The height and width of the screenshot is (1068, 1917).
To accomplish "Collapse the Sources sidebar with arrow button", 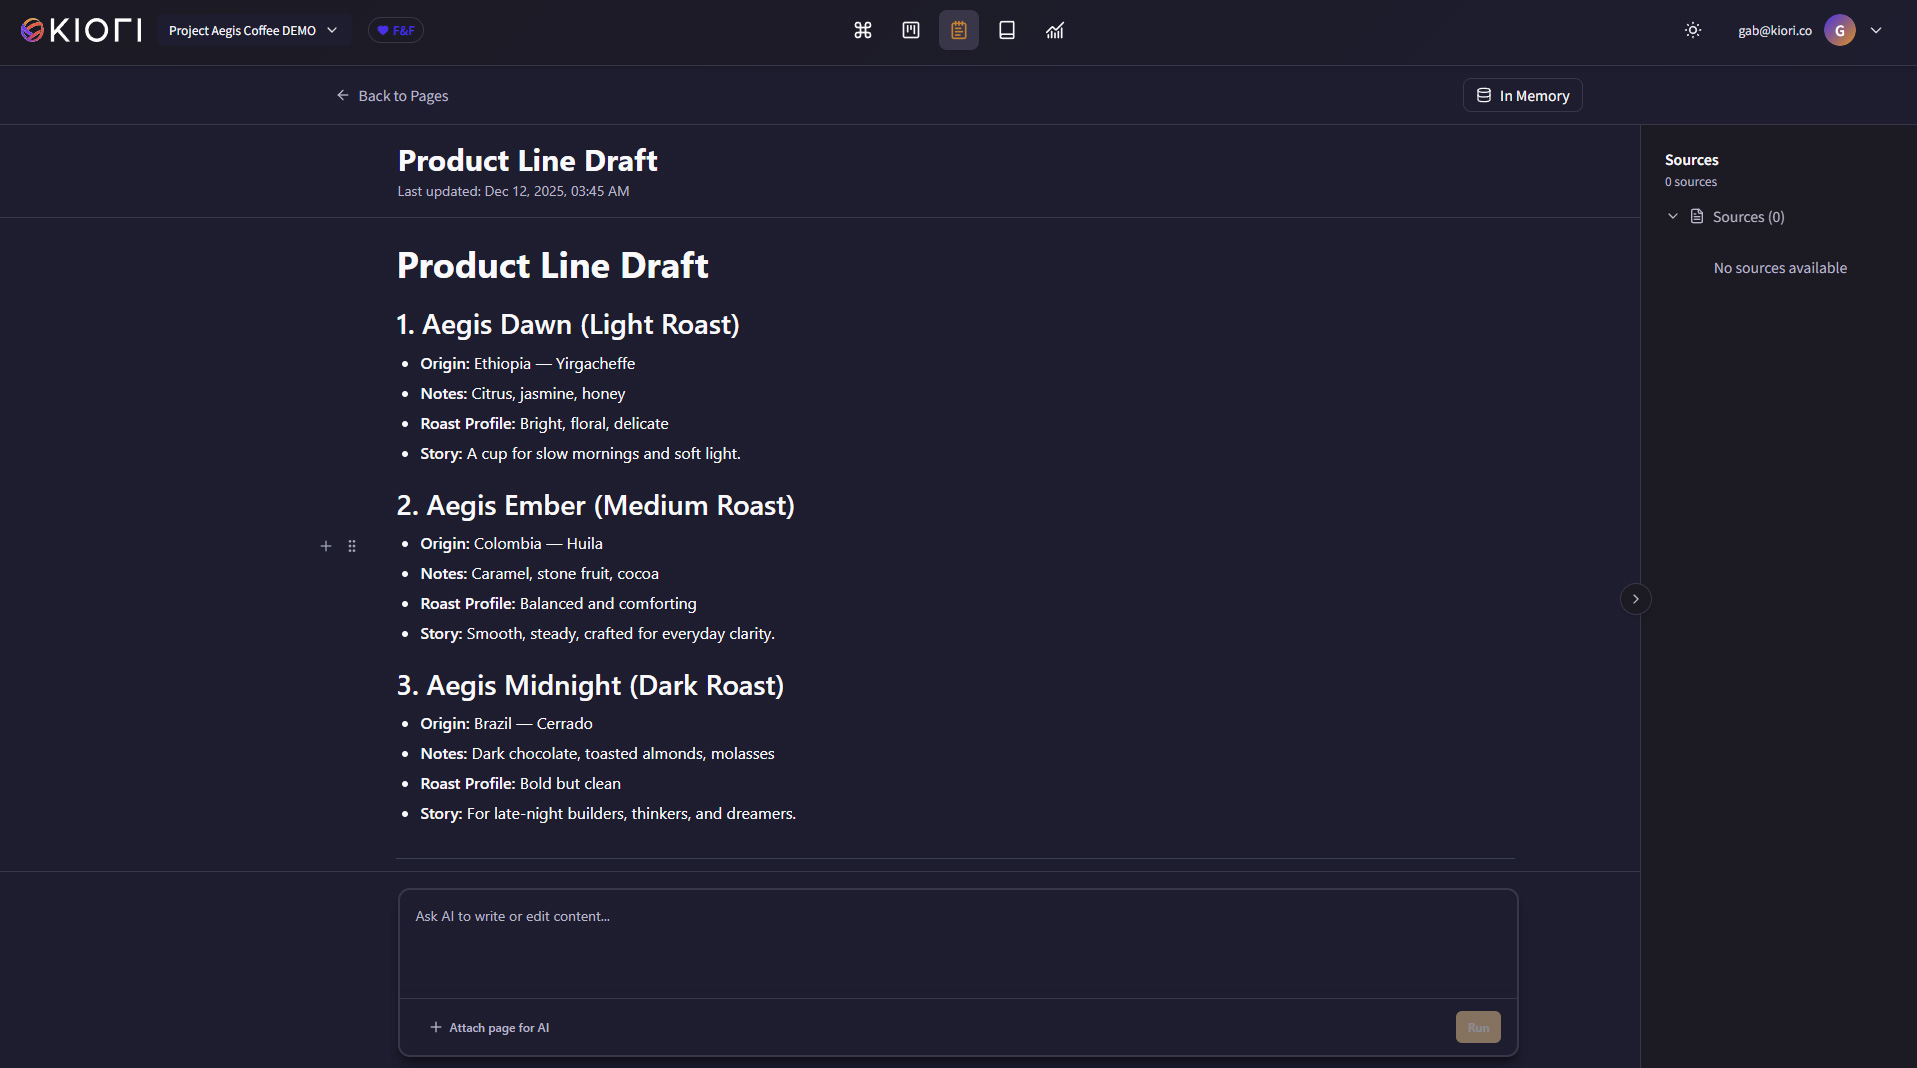I will 1635,599.
